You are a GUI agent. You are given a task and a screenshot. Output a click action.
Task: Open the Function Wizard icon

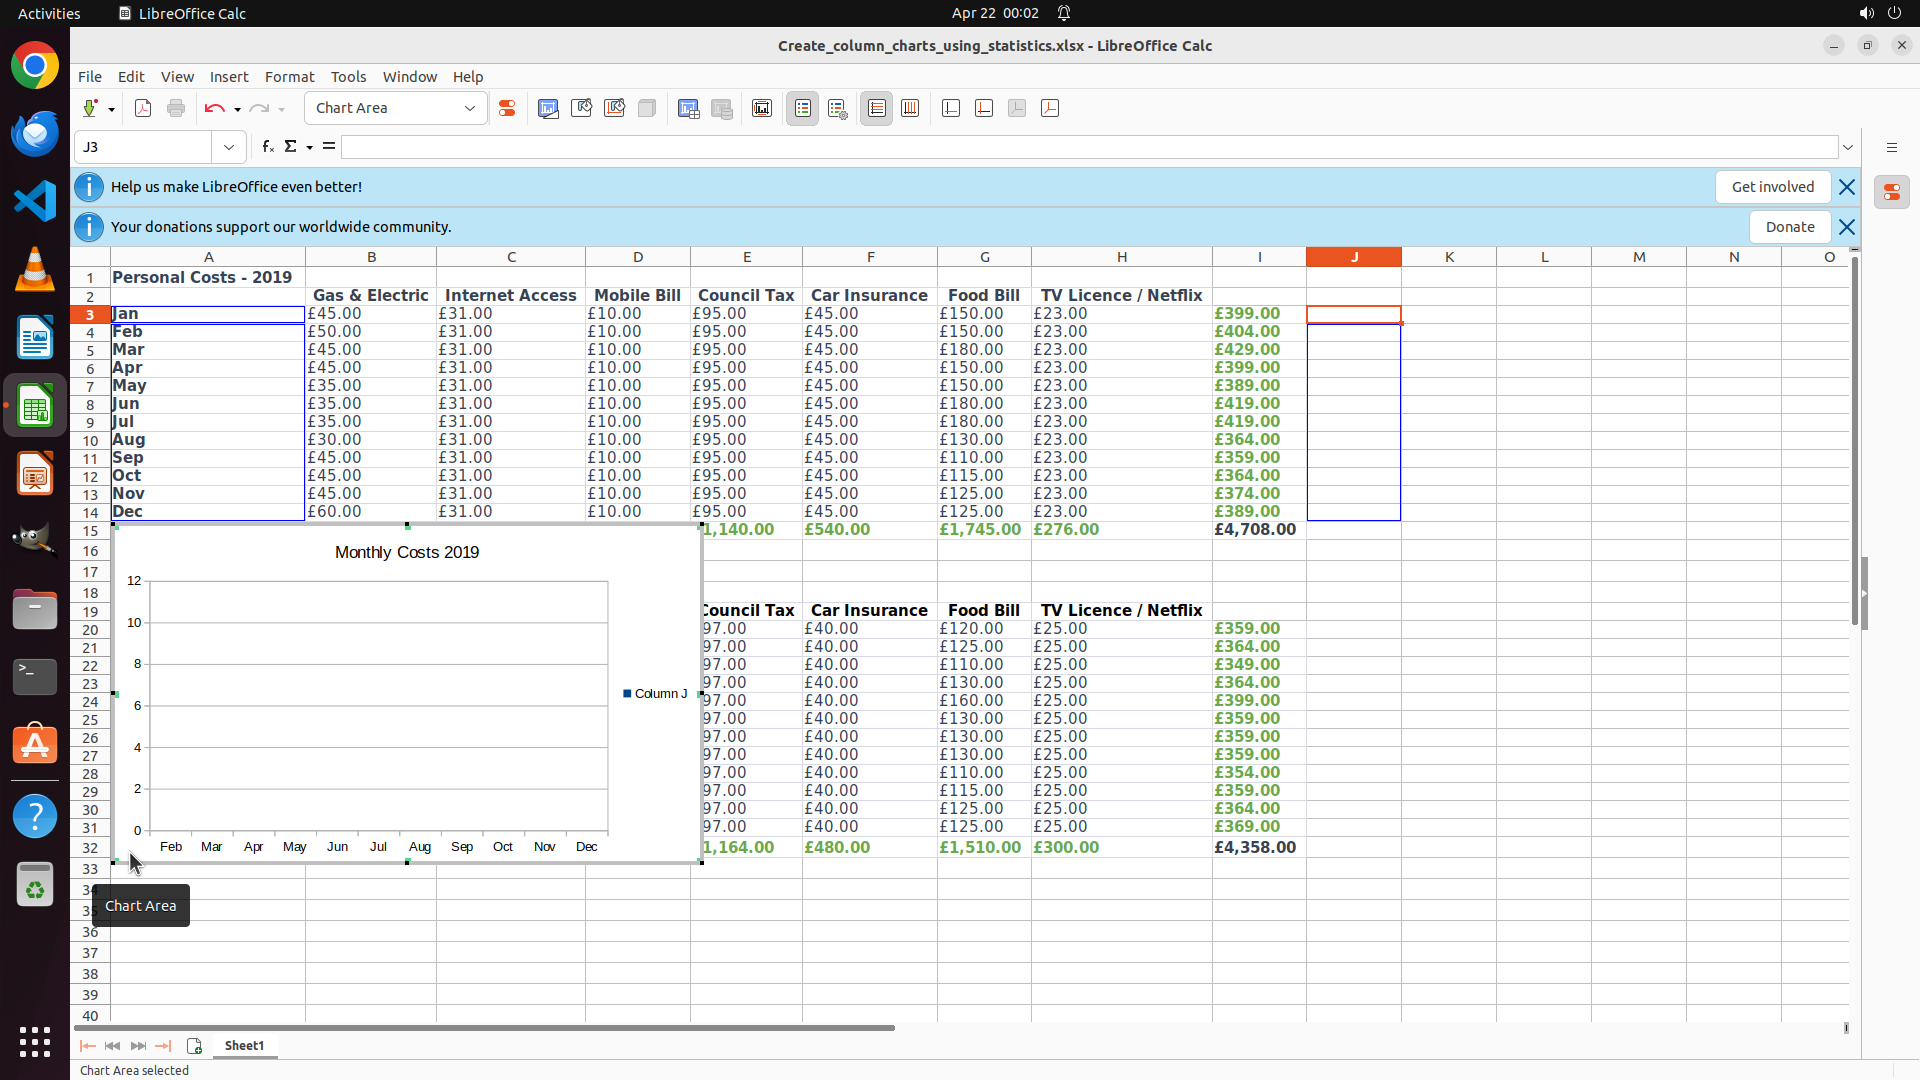click(x=267, y=147)
